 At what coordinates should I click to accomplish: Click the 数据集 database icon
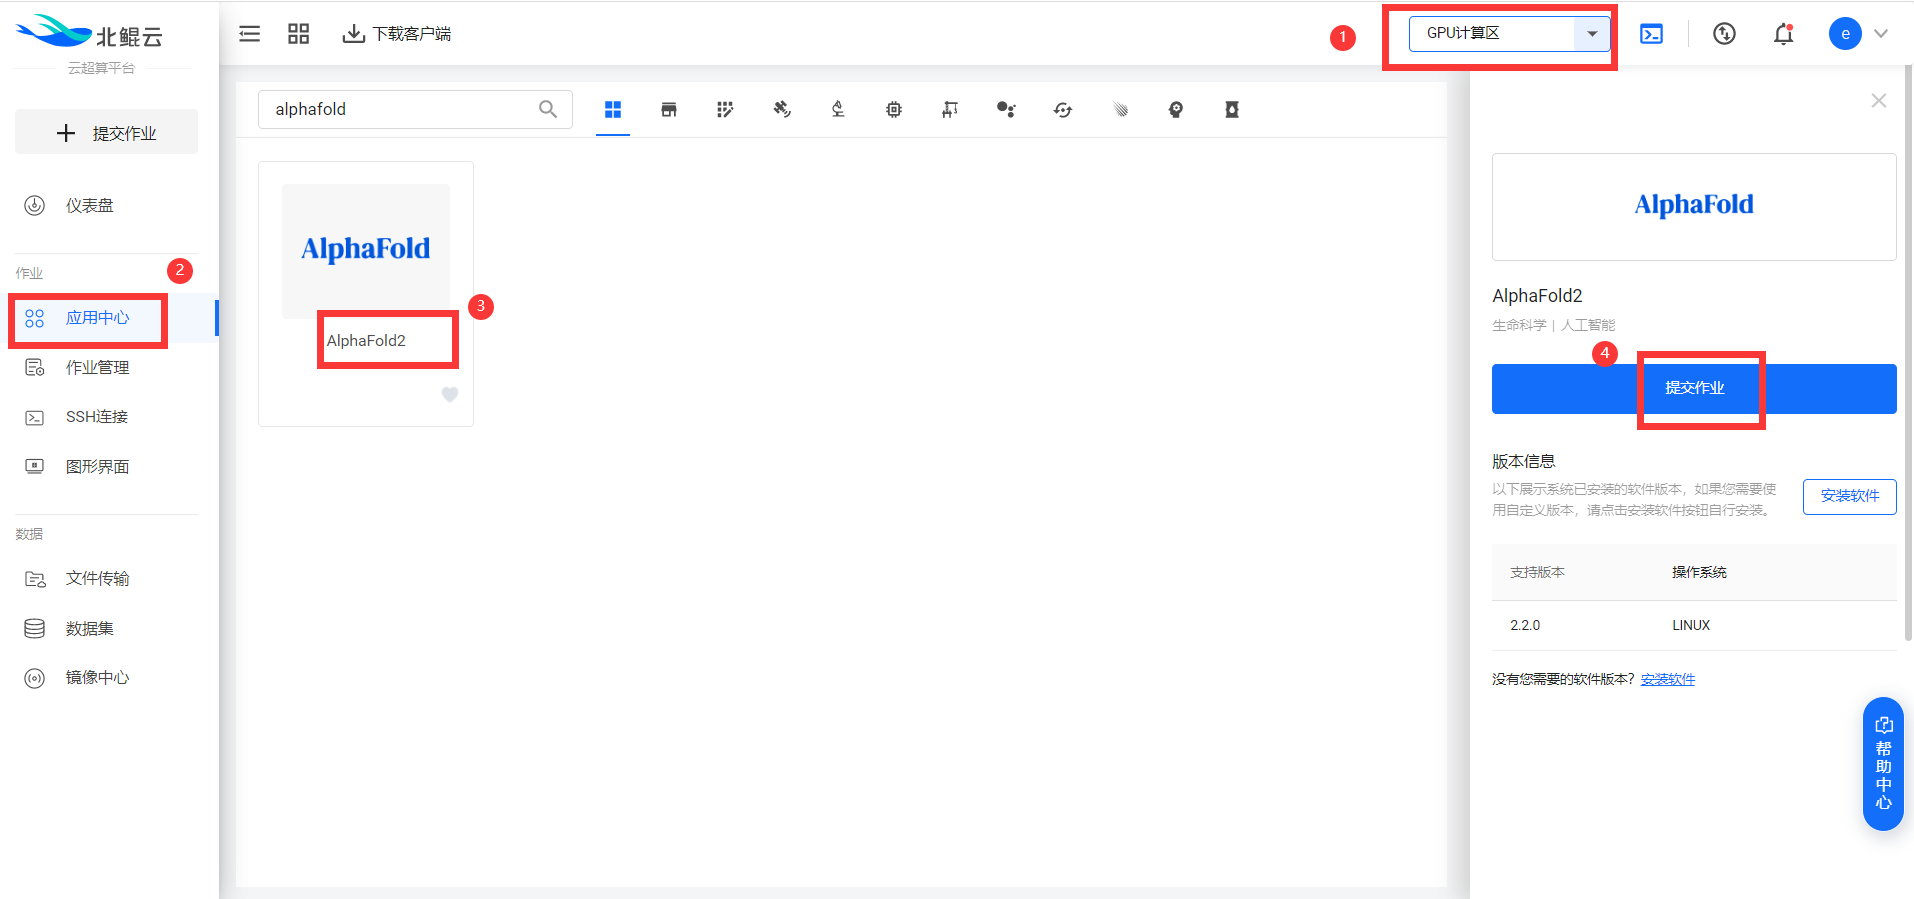[x=35, y=629]
